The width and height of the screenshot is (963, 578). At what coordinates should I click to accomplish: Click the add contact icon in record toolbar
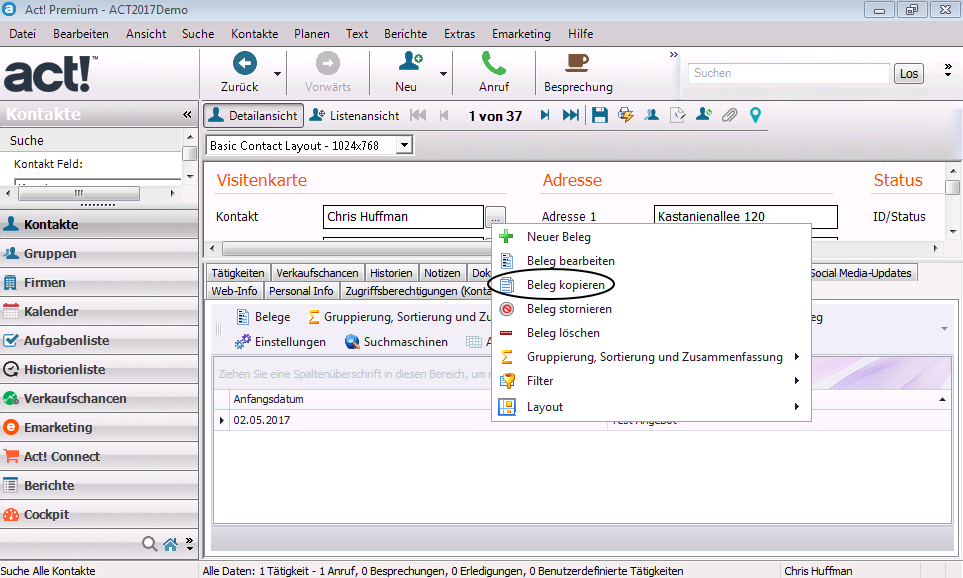(704, 115)
